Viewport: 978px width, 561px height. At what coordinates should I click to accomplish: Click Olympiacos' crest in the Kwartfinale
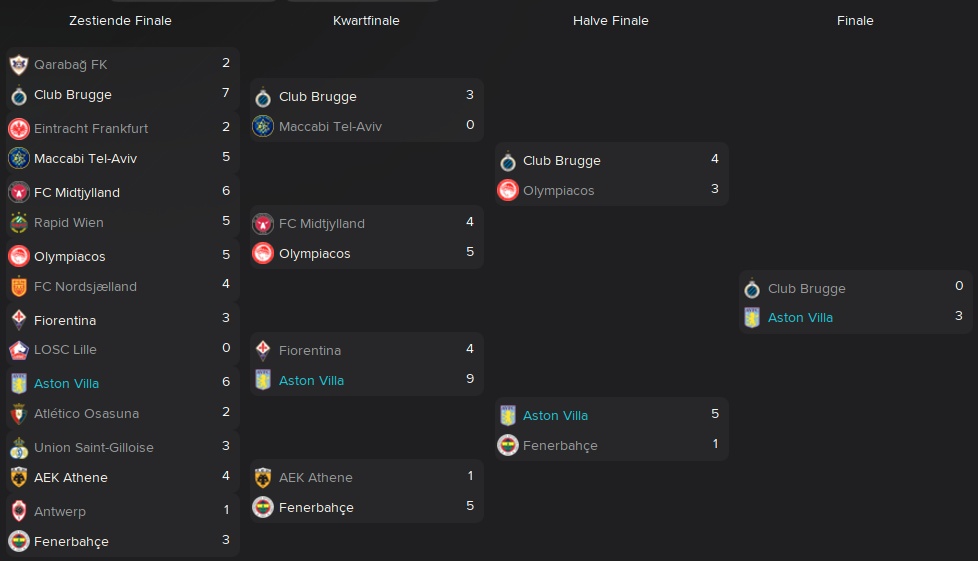pos(263,253)
